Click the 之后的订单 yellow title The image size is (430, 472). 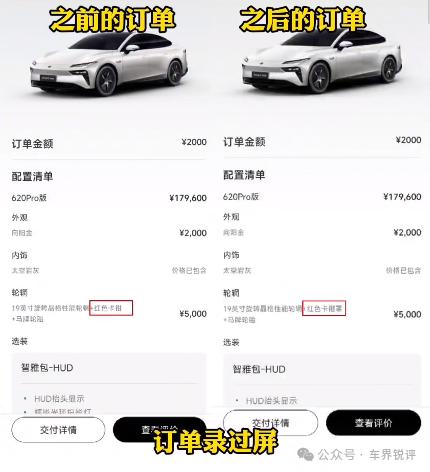pyautogui.click(x=303, y=19)
